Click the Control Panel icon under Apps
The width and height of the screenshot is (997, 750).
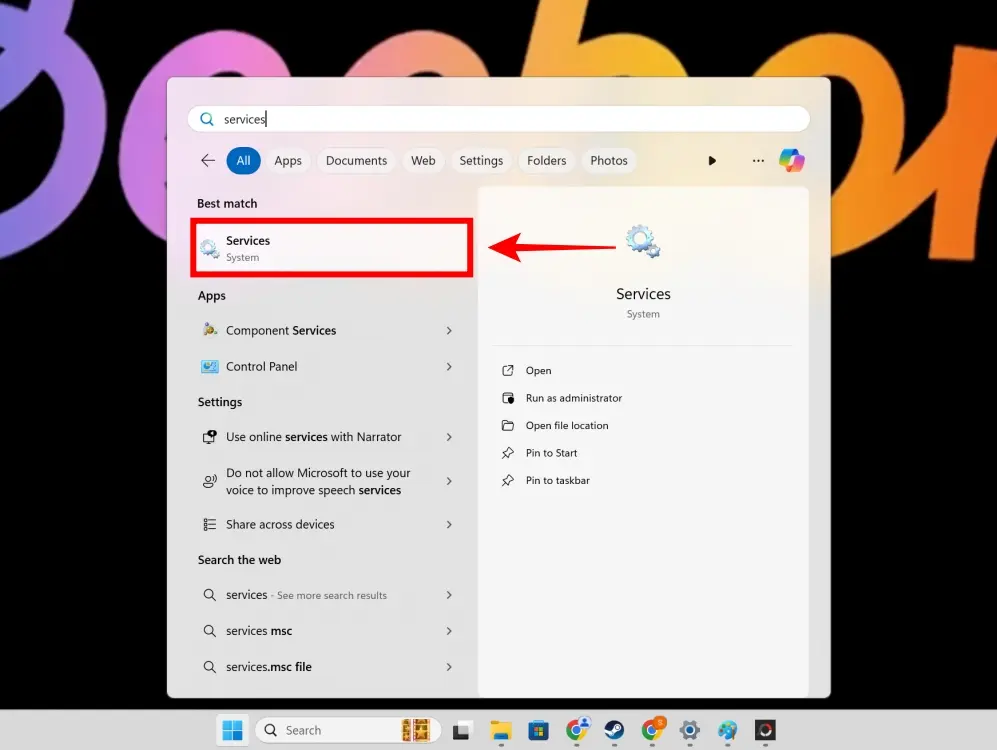coord(210,366)
